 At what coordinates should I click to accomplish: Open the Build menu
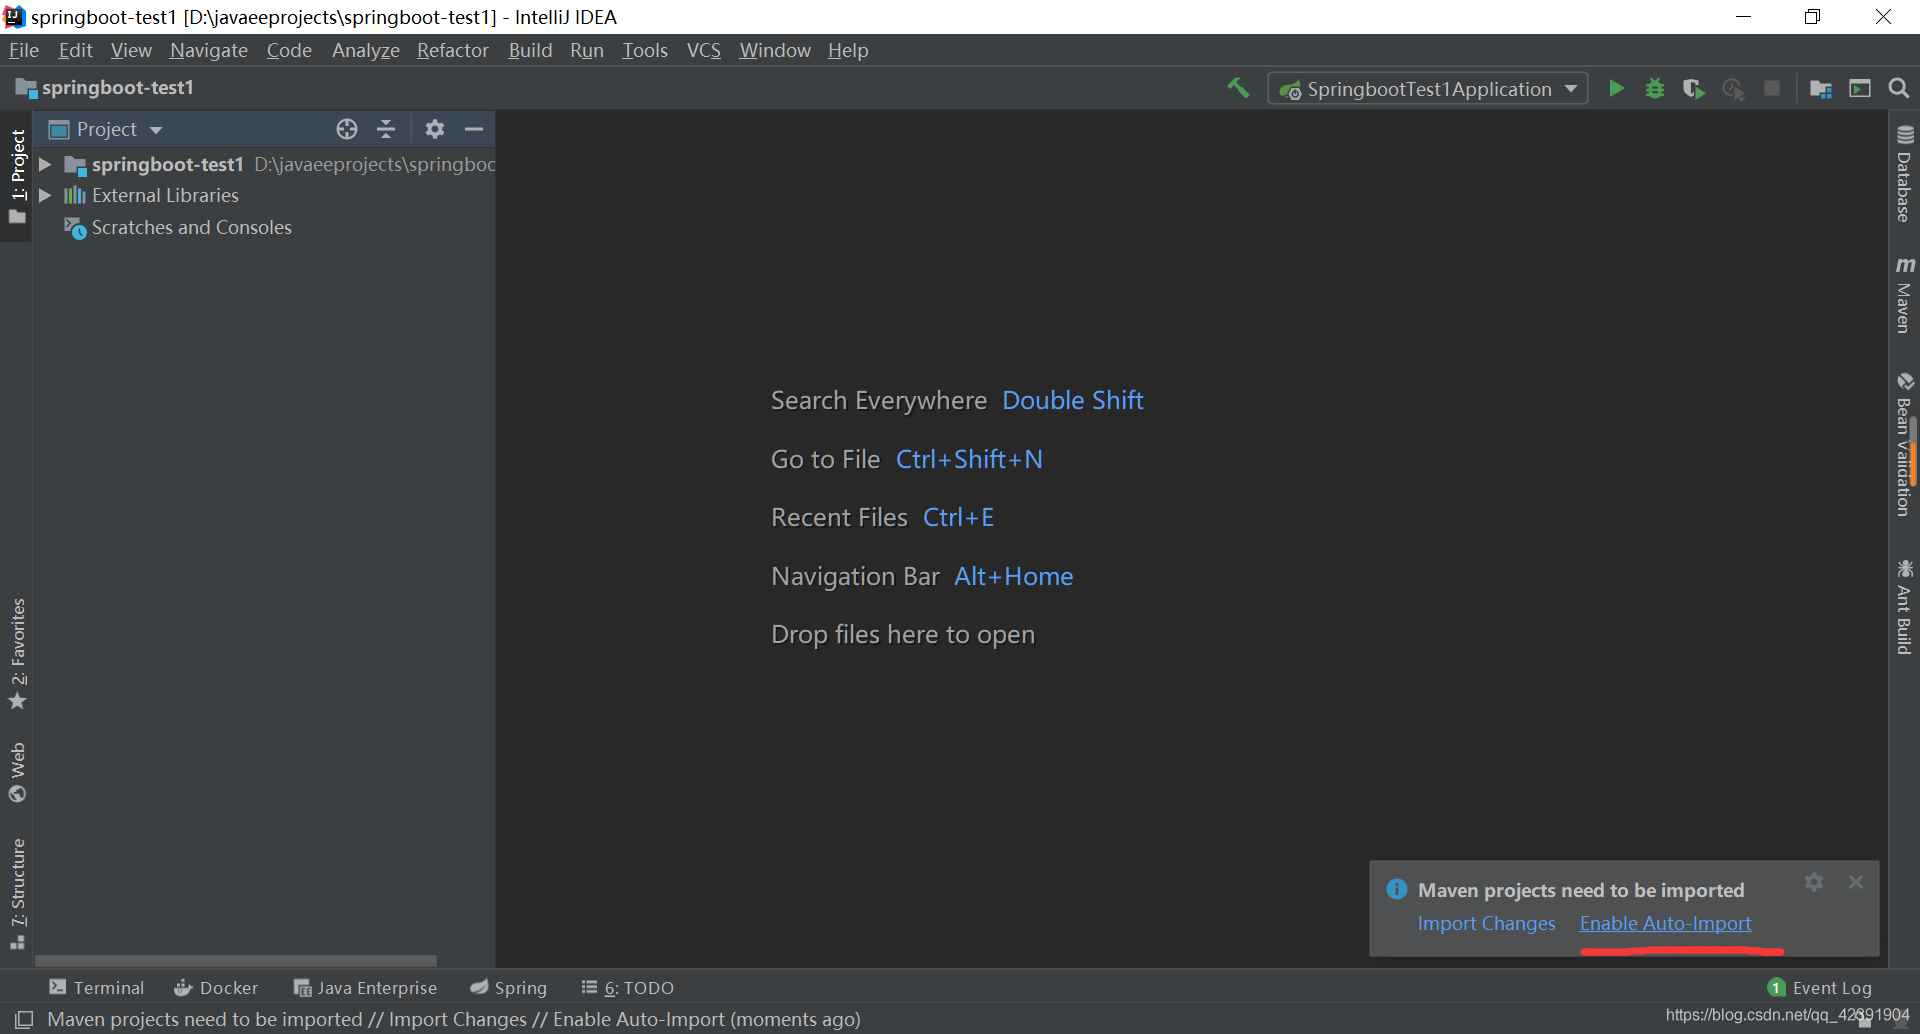pos(530,50)
